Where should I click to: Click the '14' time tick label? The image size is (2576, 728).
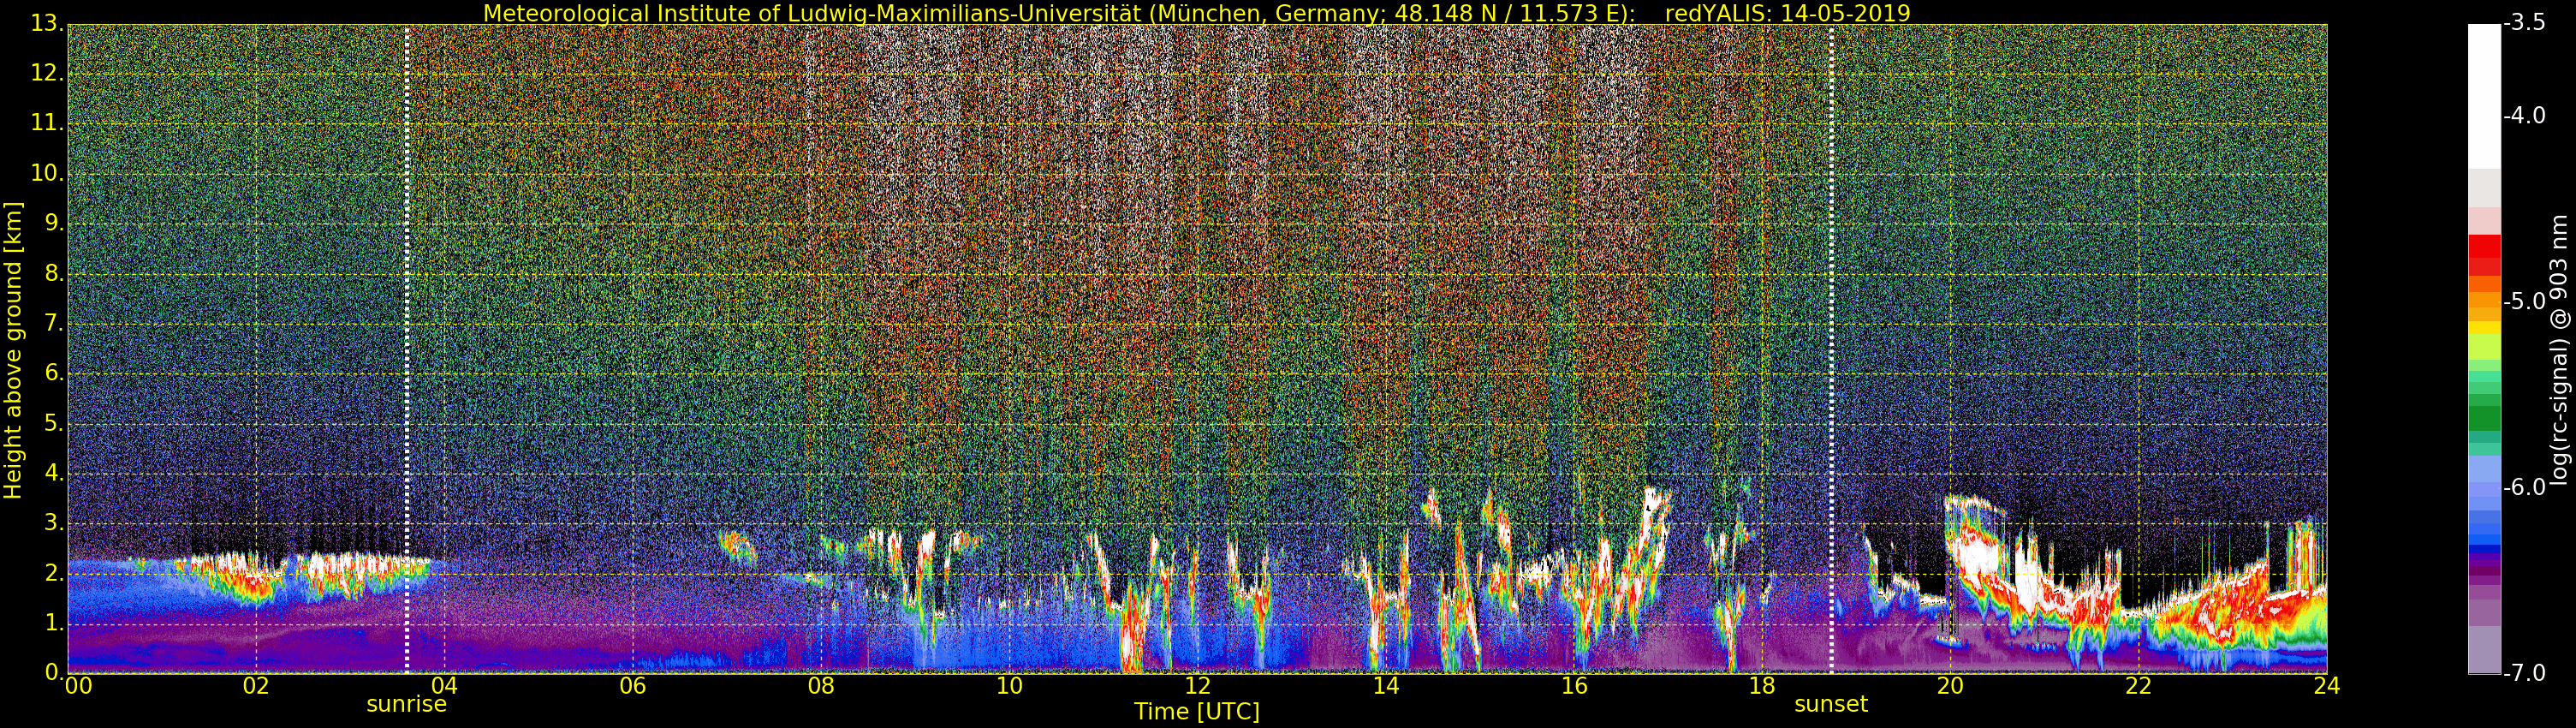(1385, 685)
